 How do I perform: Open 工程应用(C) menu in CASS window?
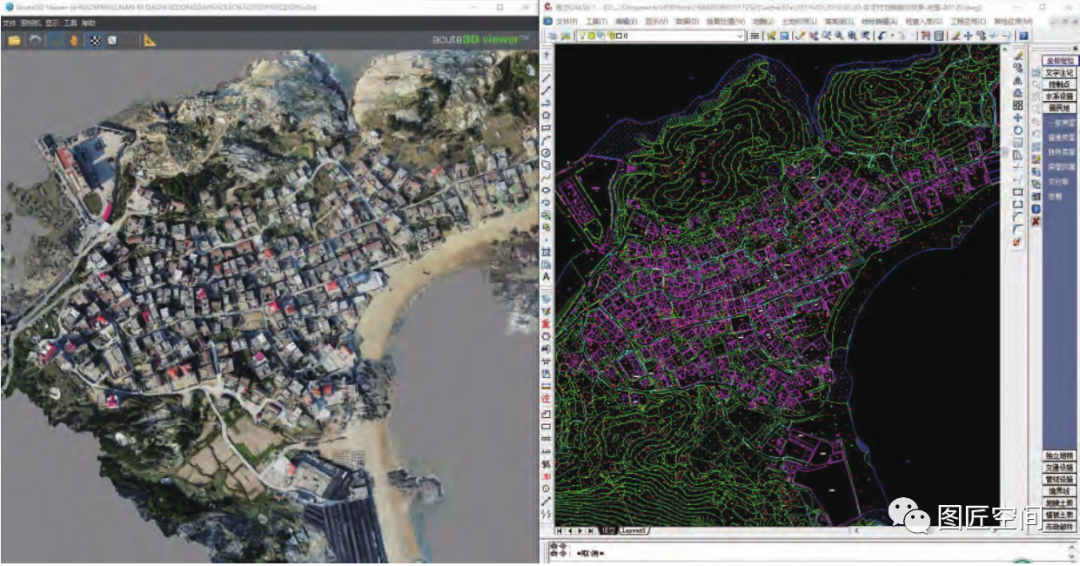[967, 21]
